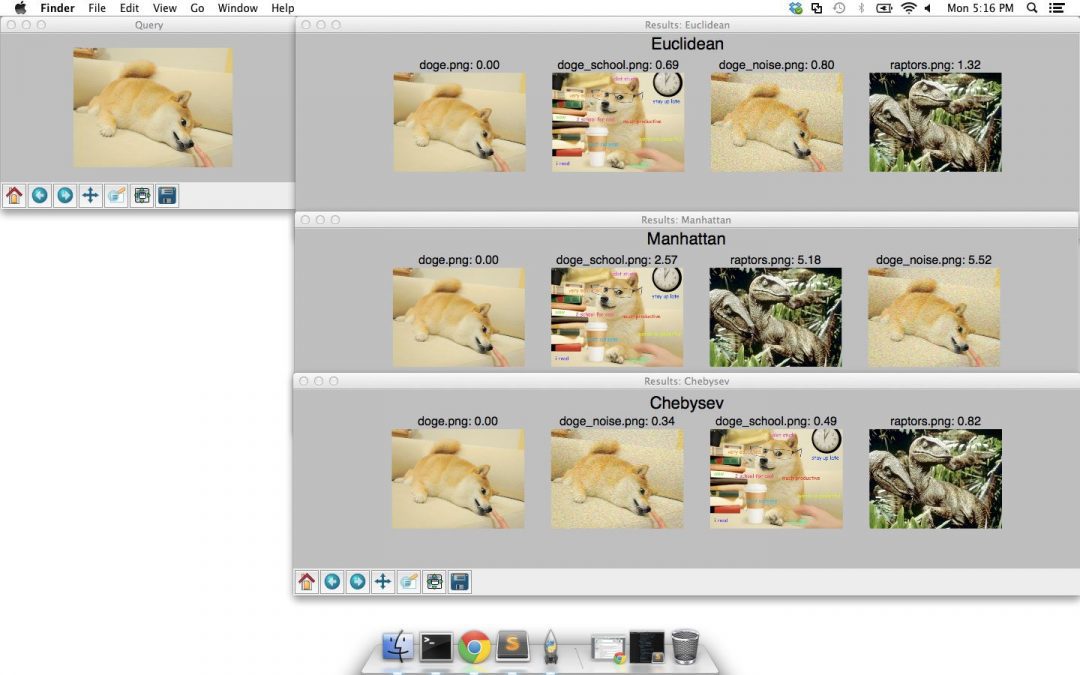1080x675 pixels.
Task: Click the Save floppy icon in Chebysev window
Action: tap(460, 582)
